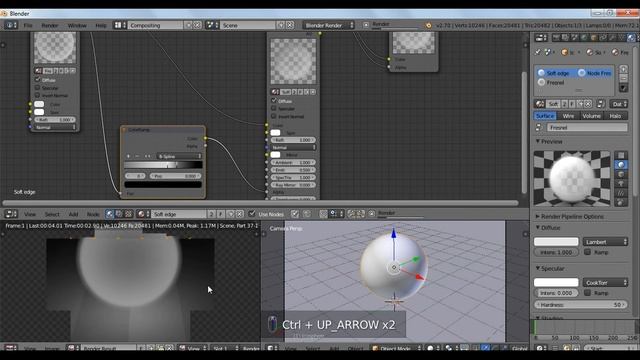Select the Halo material type button
The image size is (640, 360).
tap(615, 116)
